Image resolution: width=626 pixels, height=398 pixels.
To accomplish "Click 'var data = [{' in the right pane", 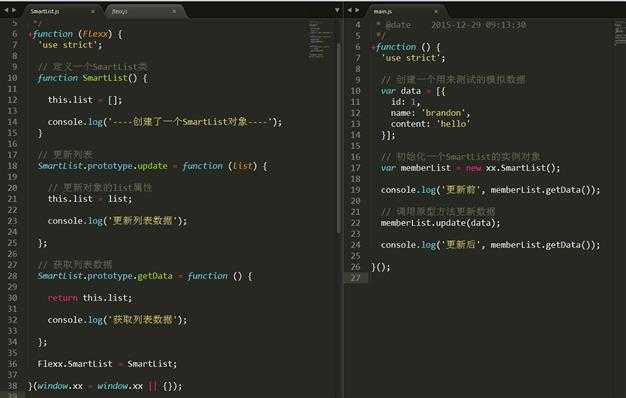I will [x=413, y=91].
